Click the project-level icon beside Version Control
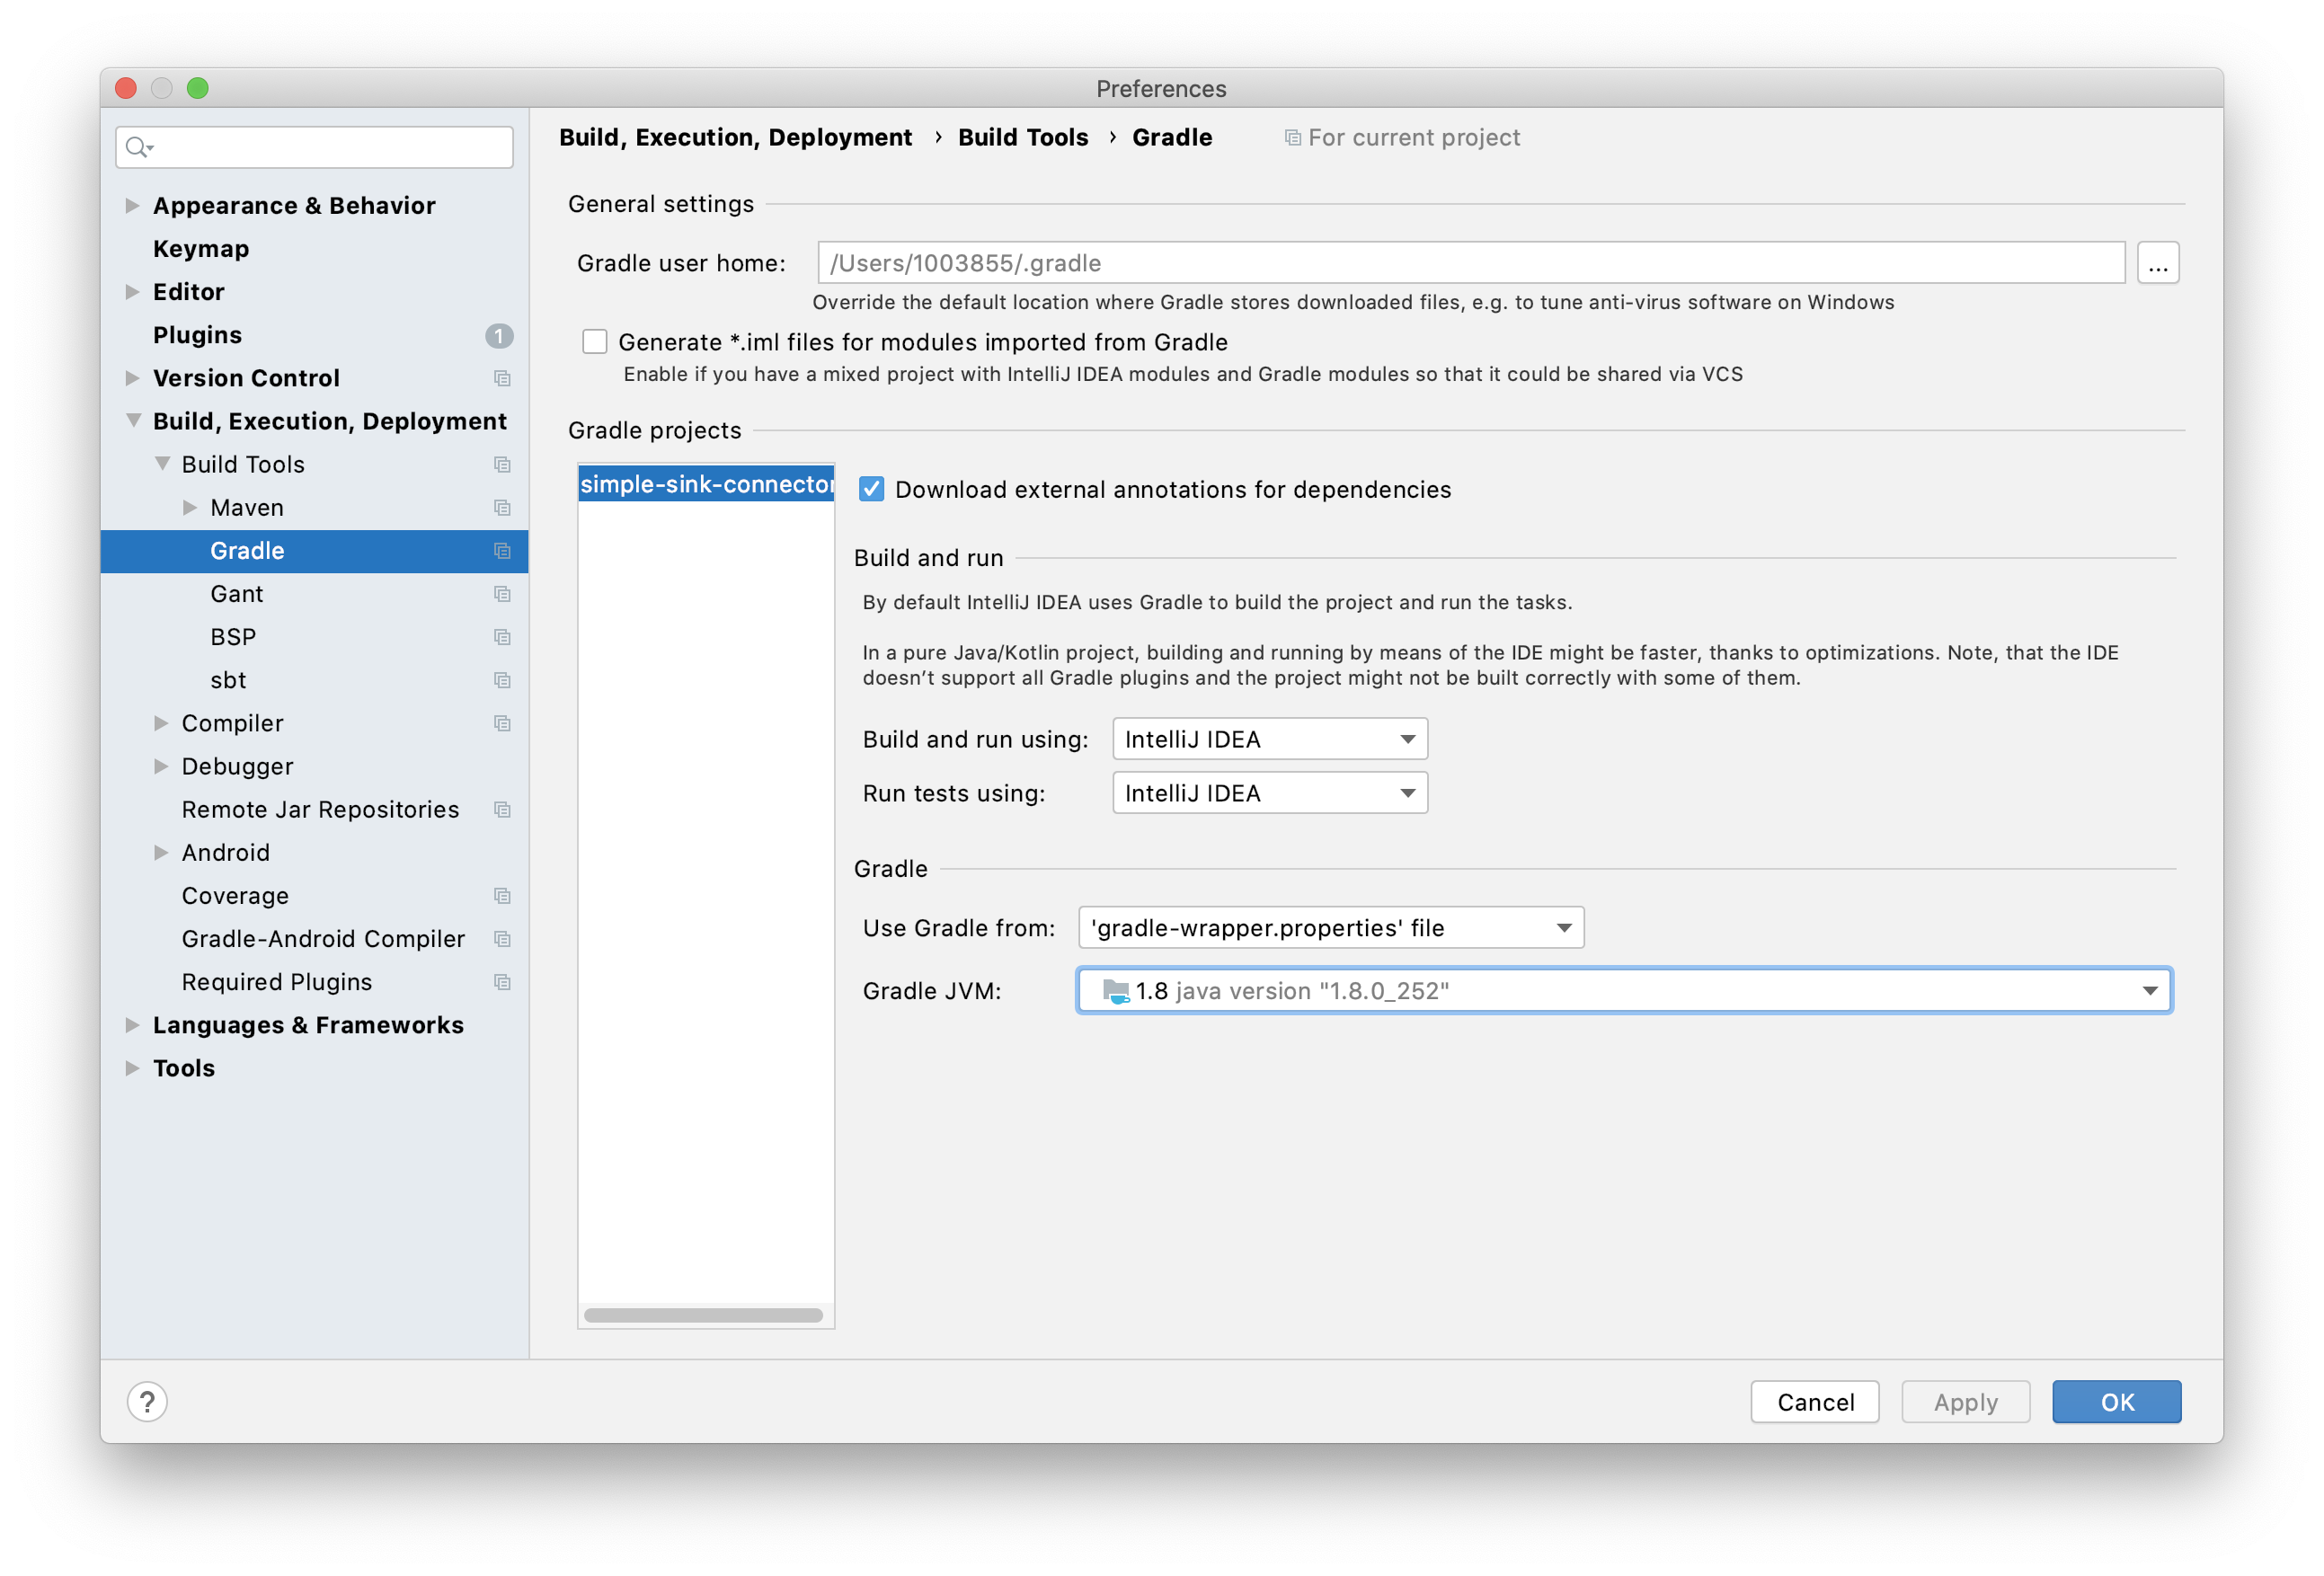 coord(502,379)
